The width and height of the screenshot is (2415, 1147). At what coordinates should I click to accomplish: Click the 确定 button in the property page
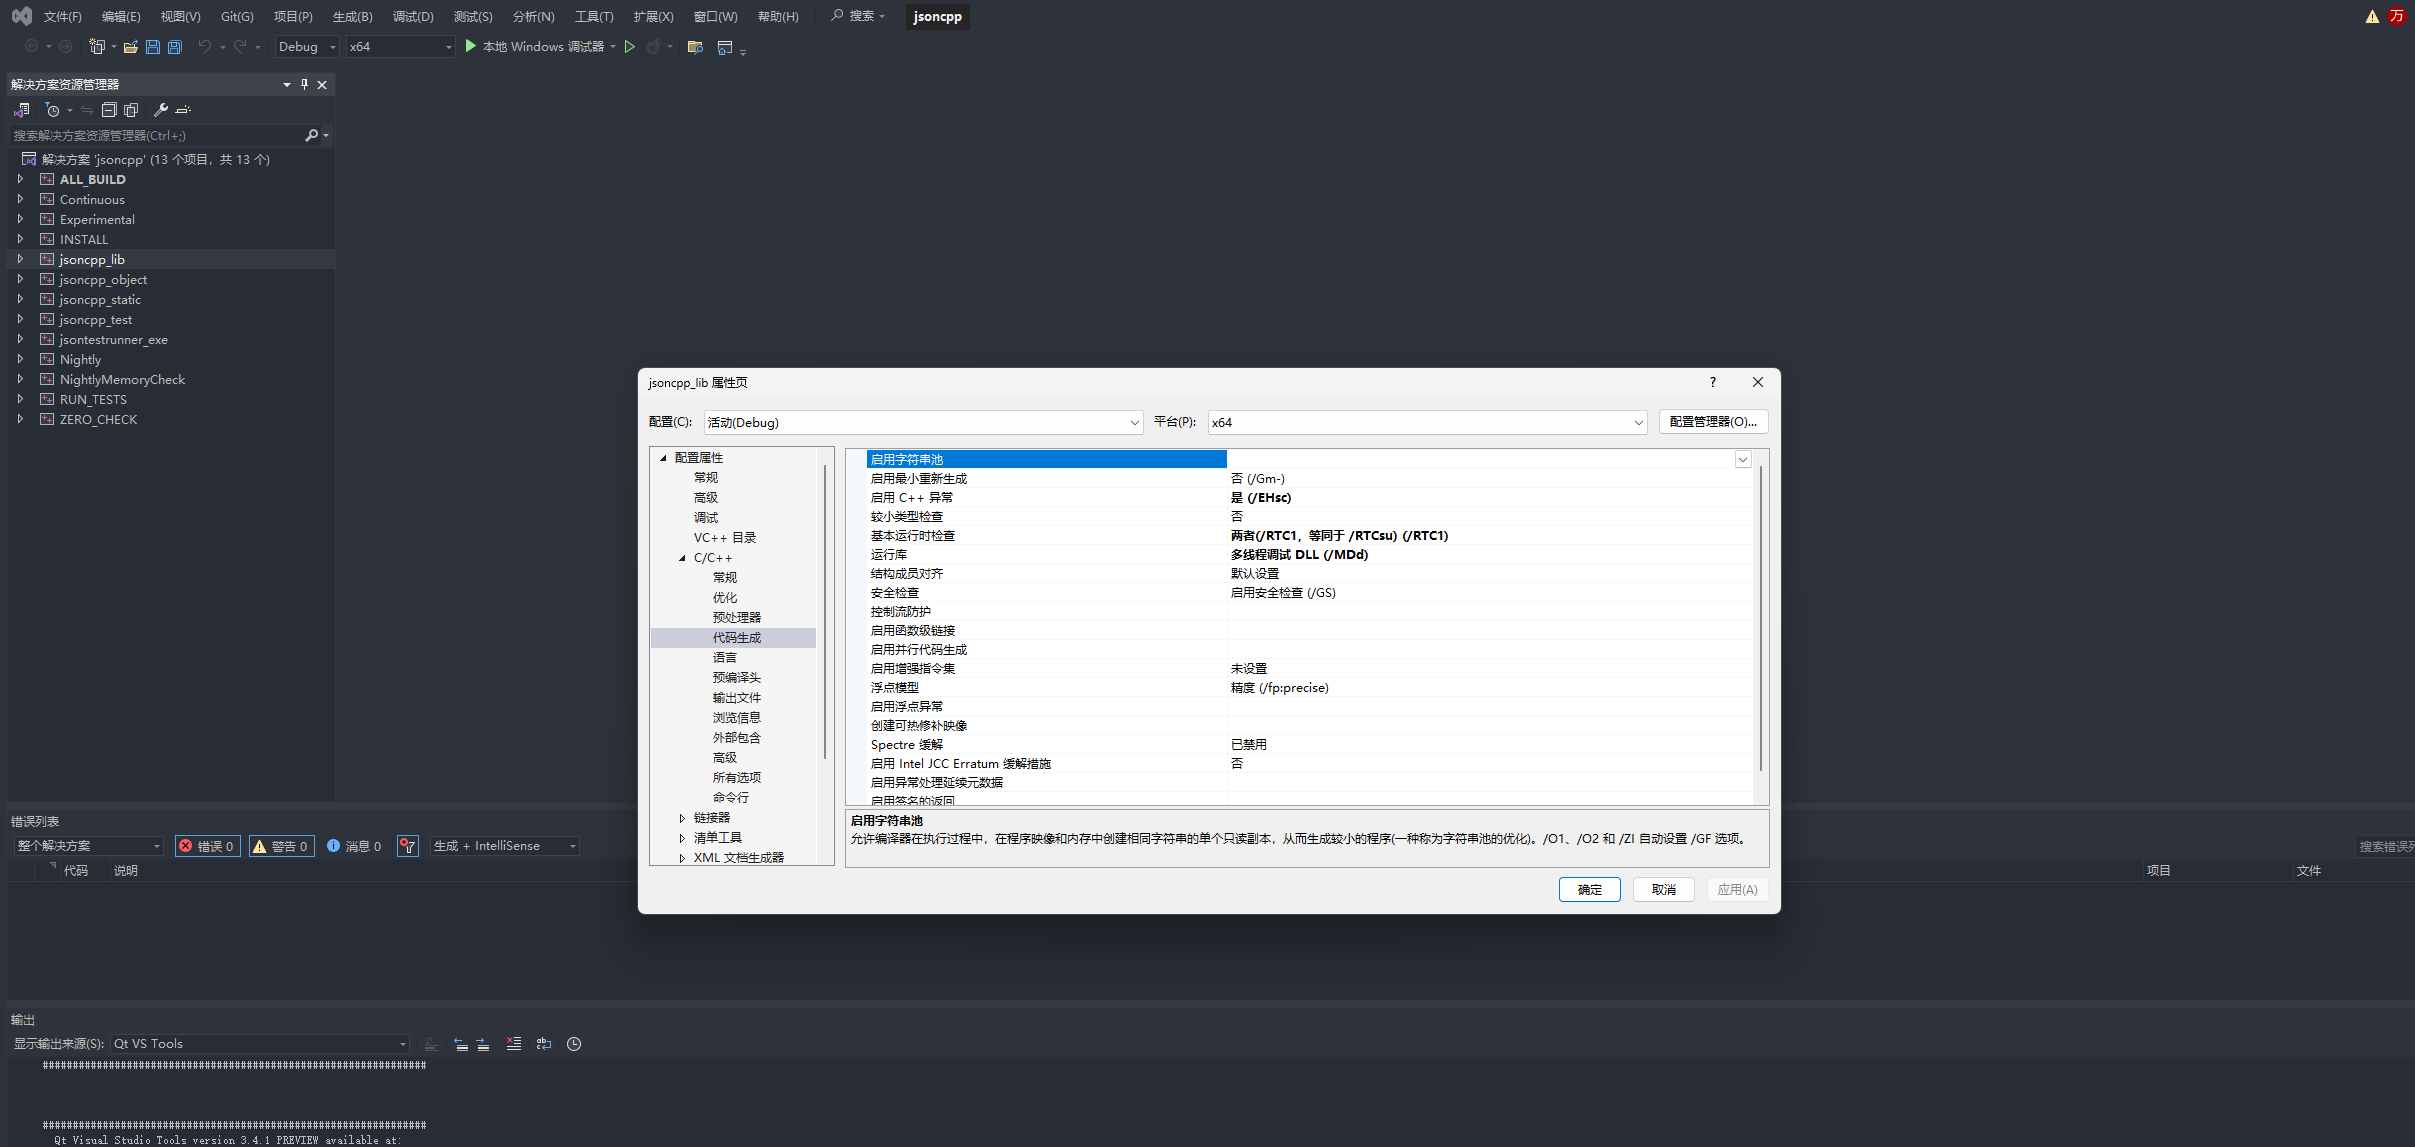point(1589,889)
